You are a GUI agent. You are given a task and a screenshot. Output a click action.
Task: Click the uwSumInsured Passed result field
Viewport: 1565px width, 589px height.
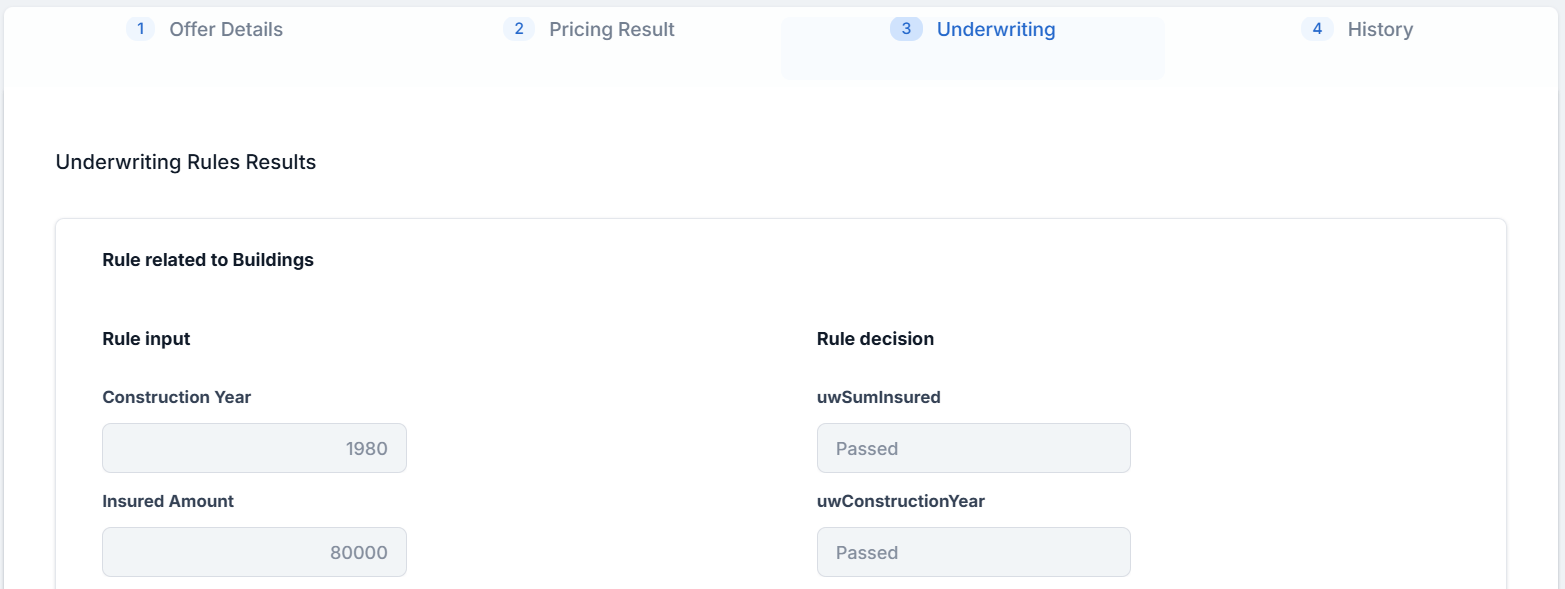click(973, 448)
